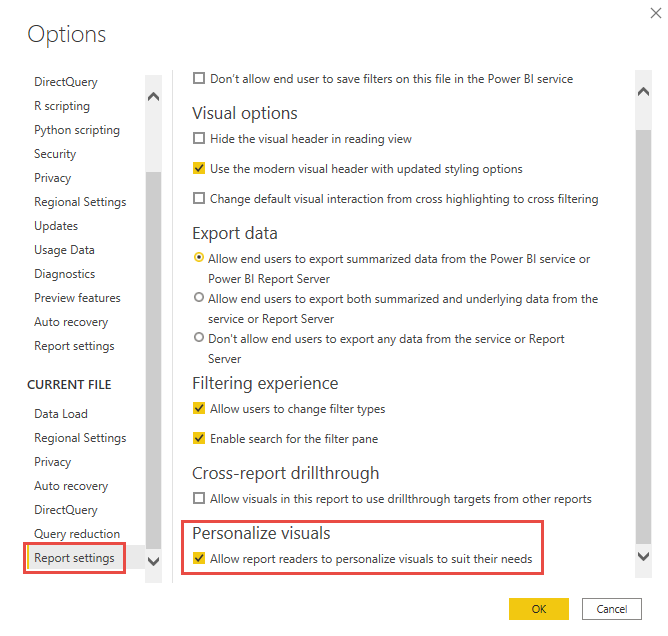Go to Python scripting options
The width and height of the screenshot is (668, 636).
tap(77, 130)
